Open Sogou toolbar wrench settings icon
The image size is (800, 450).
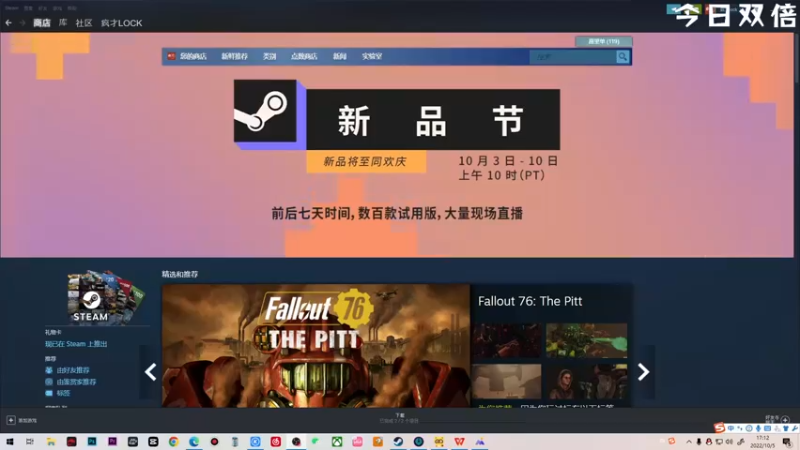pos(794,429)
